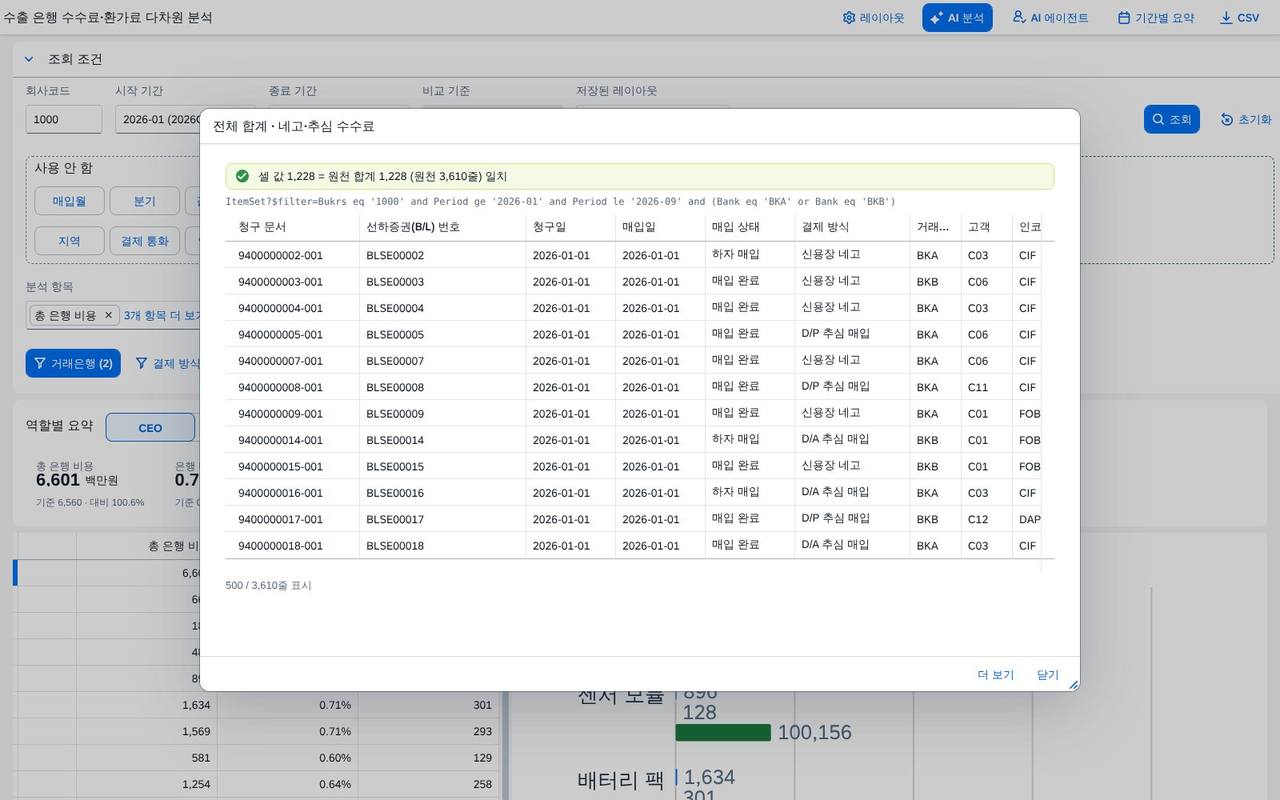Screen dimensions: 1280x800
Task: Click the 조회 search button
Action: 1171,119
